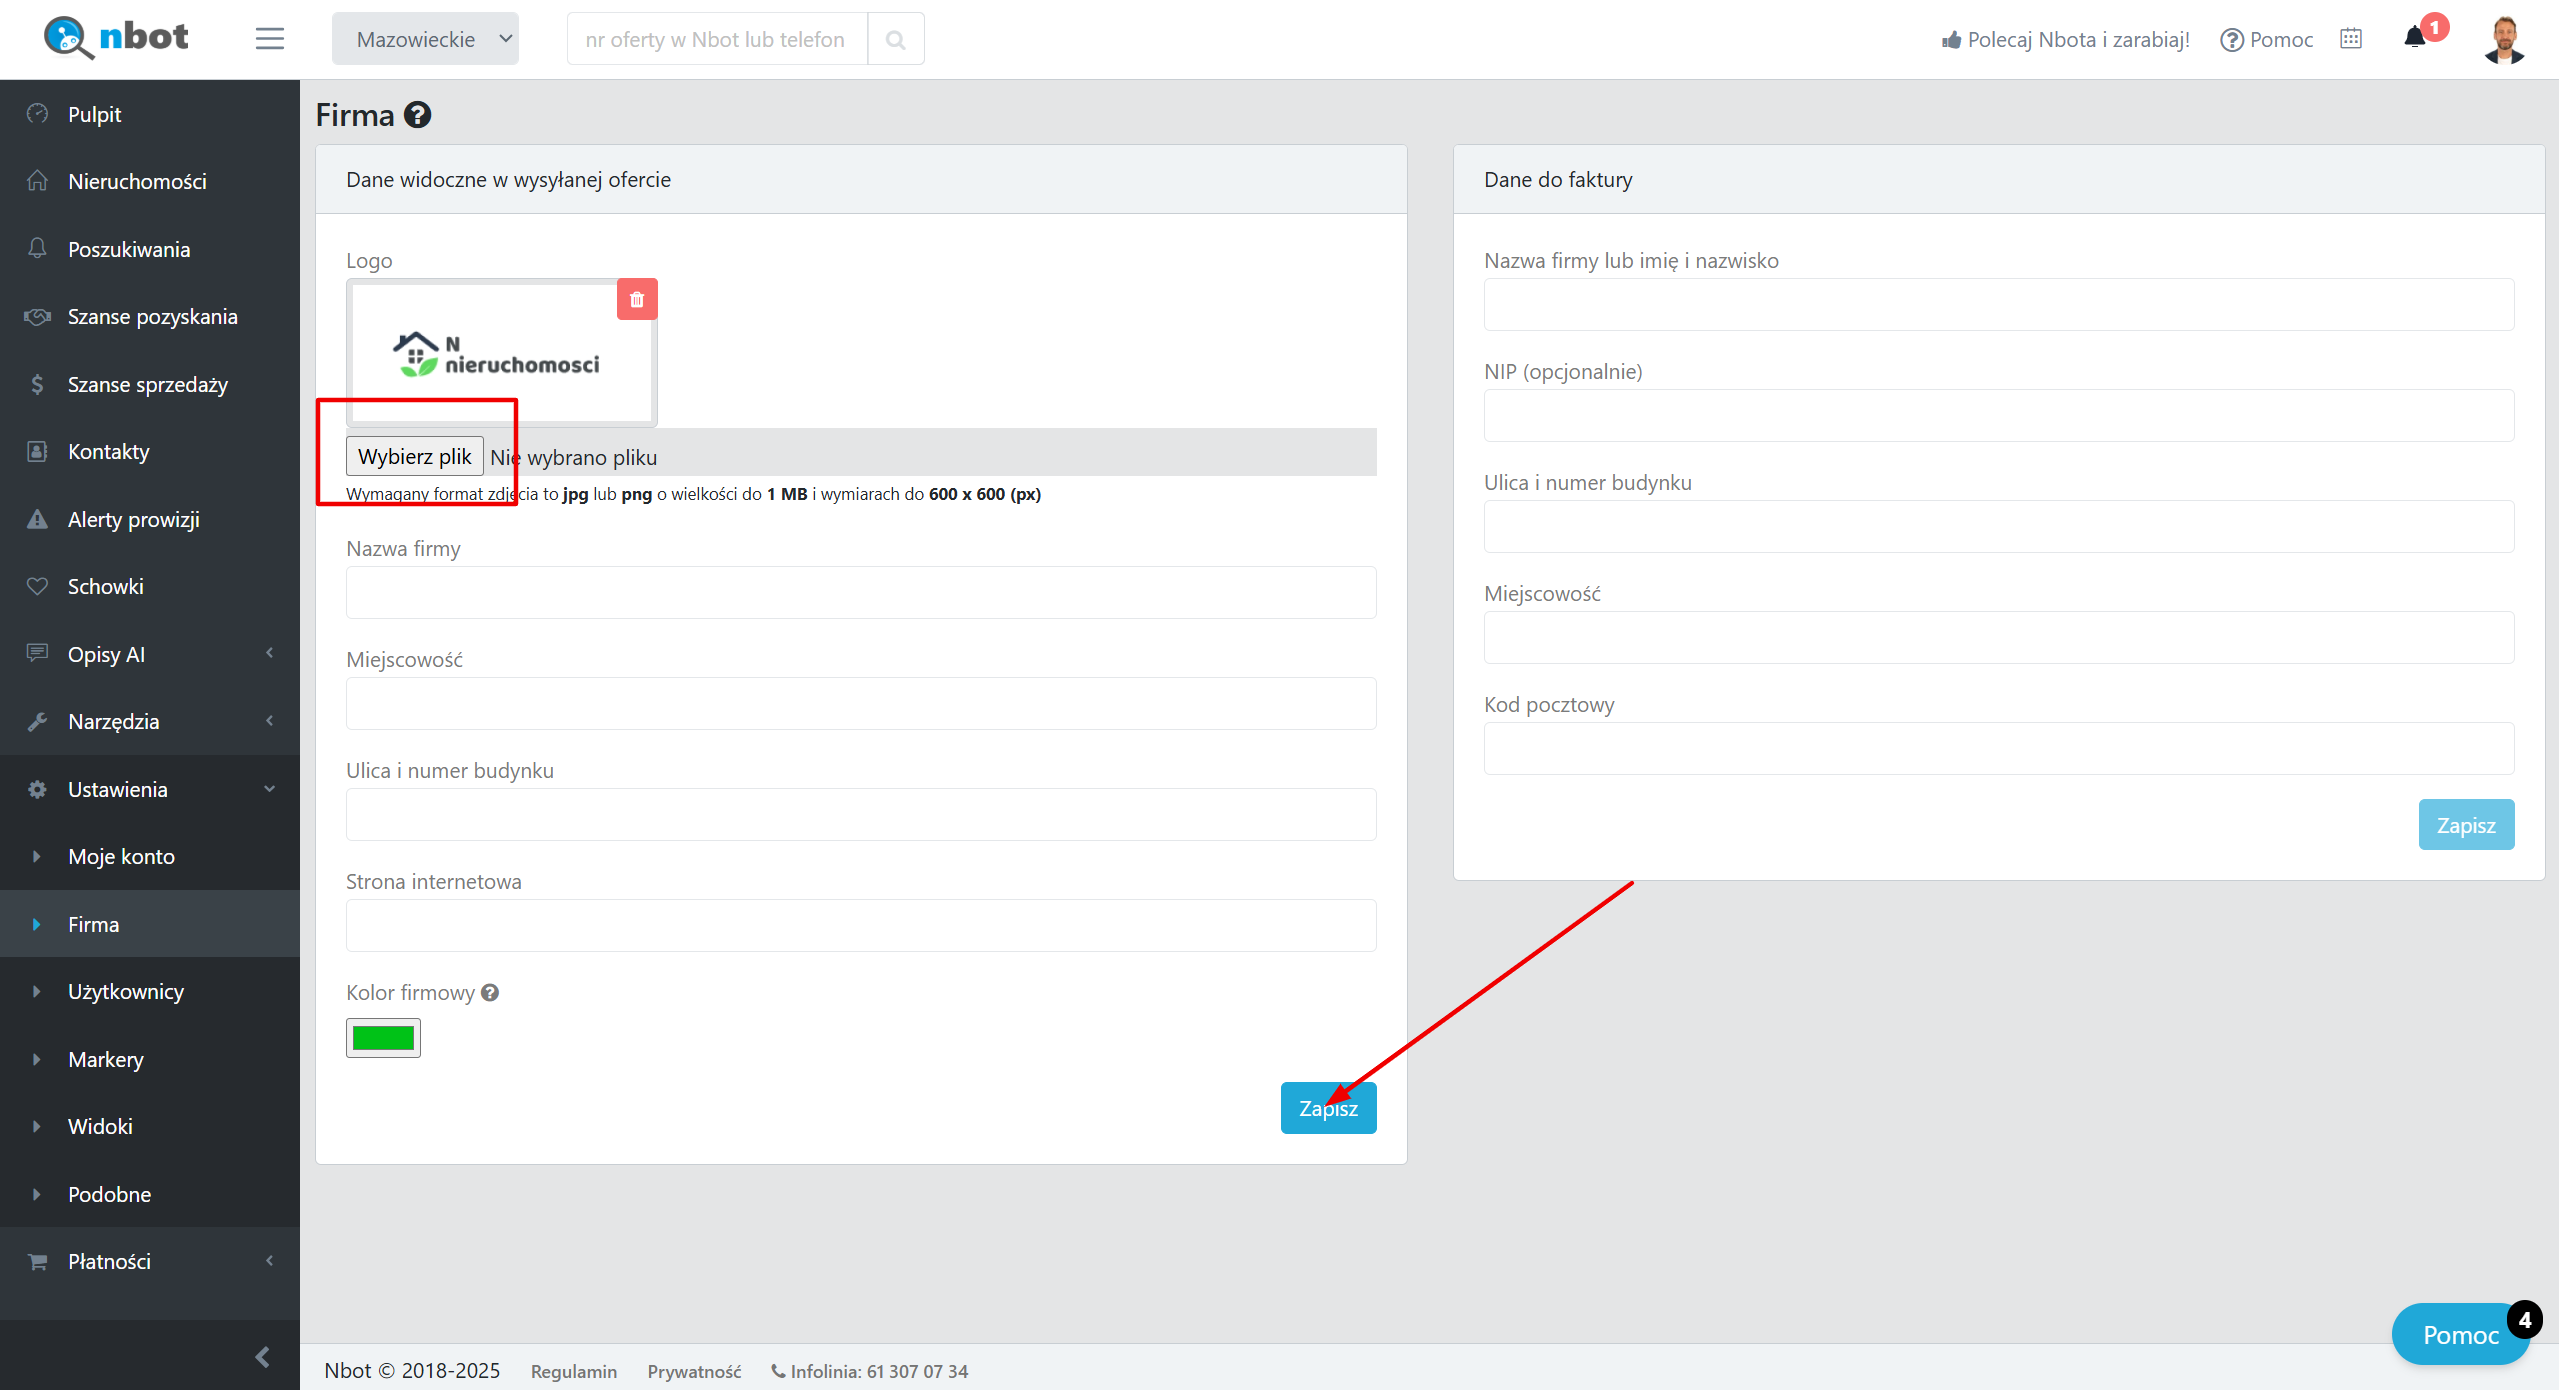Save offer data with left Zapisz button

(1327, 1108)
